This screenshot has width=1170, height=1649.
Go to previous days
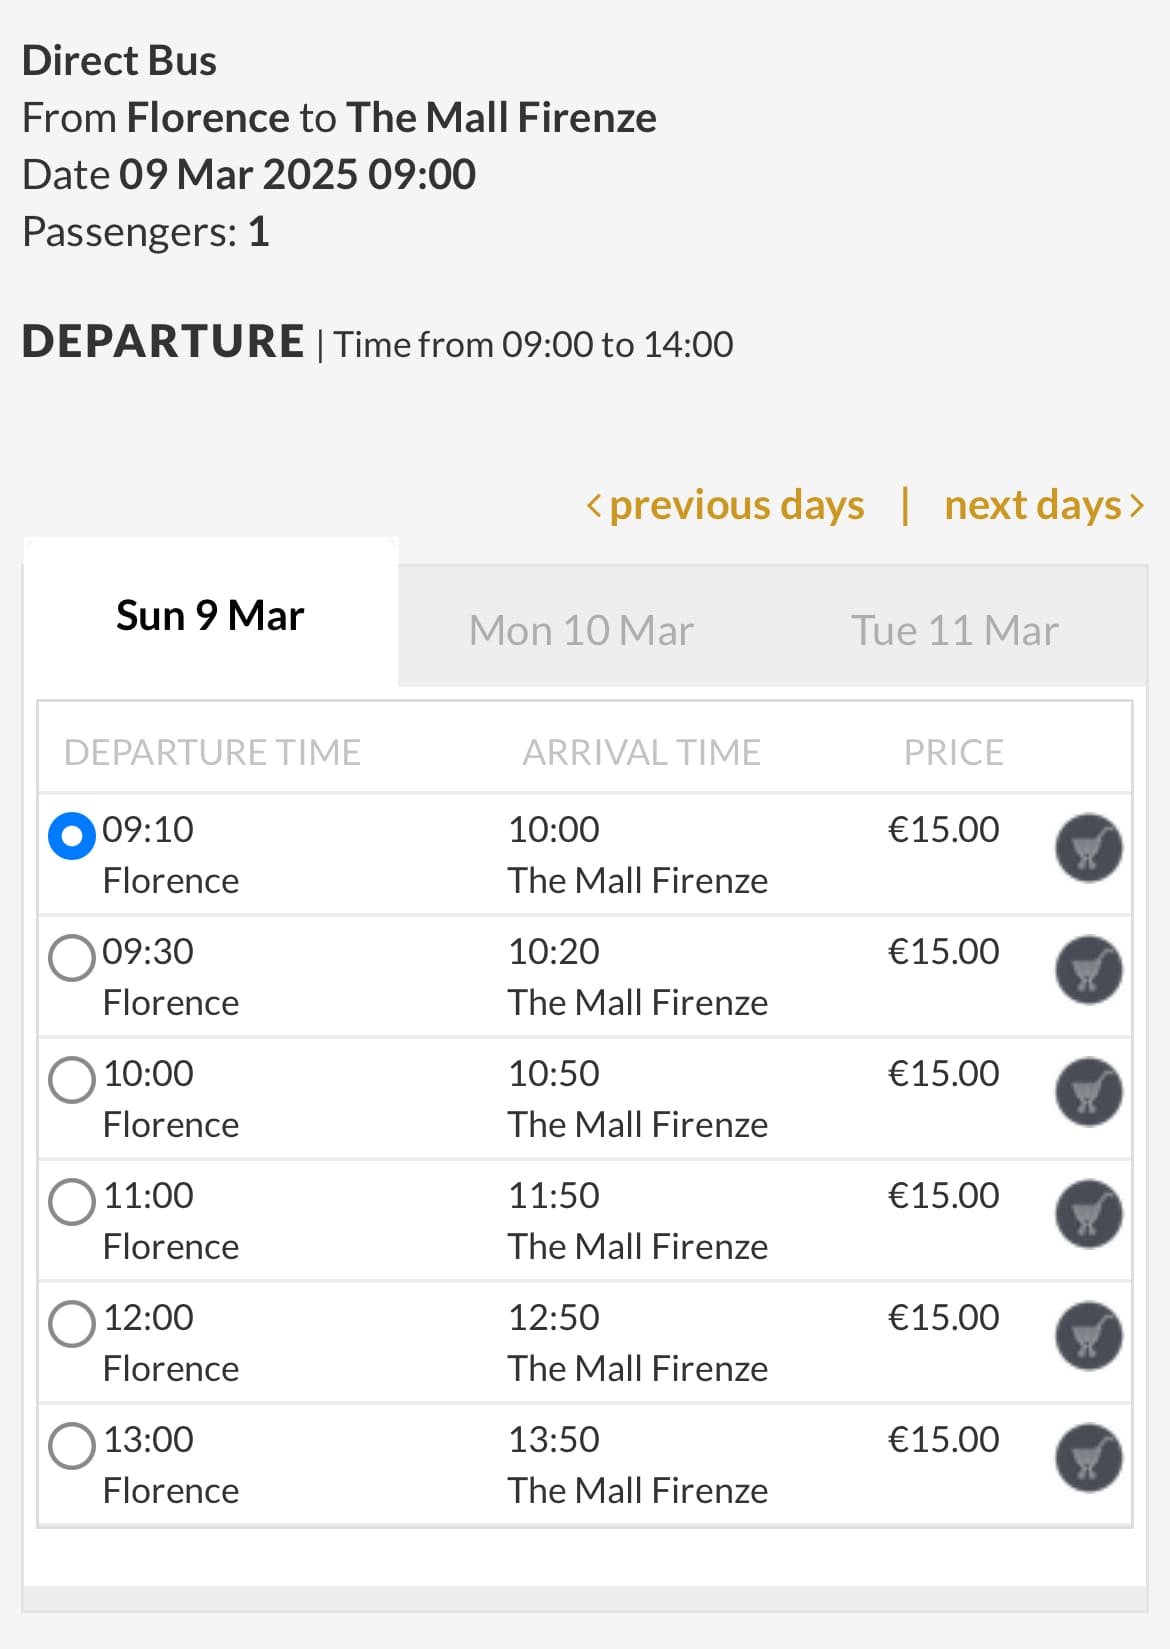(x=725, y=505)
